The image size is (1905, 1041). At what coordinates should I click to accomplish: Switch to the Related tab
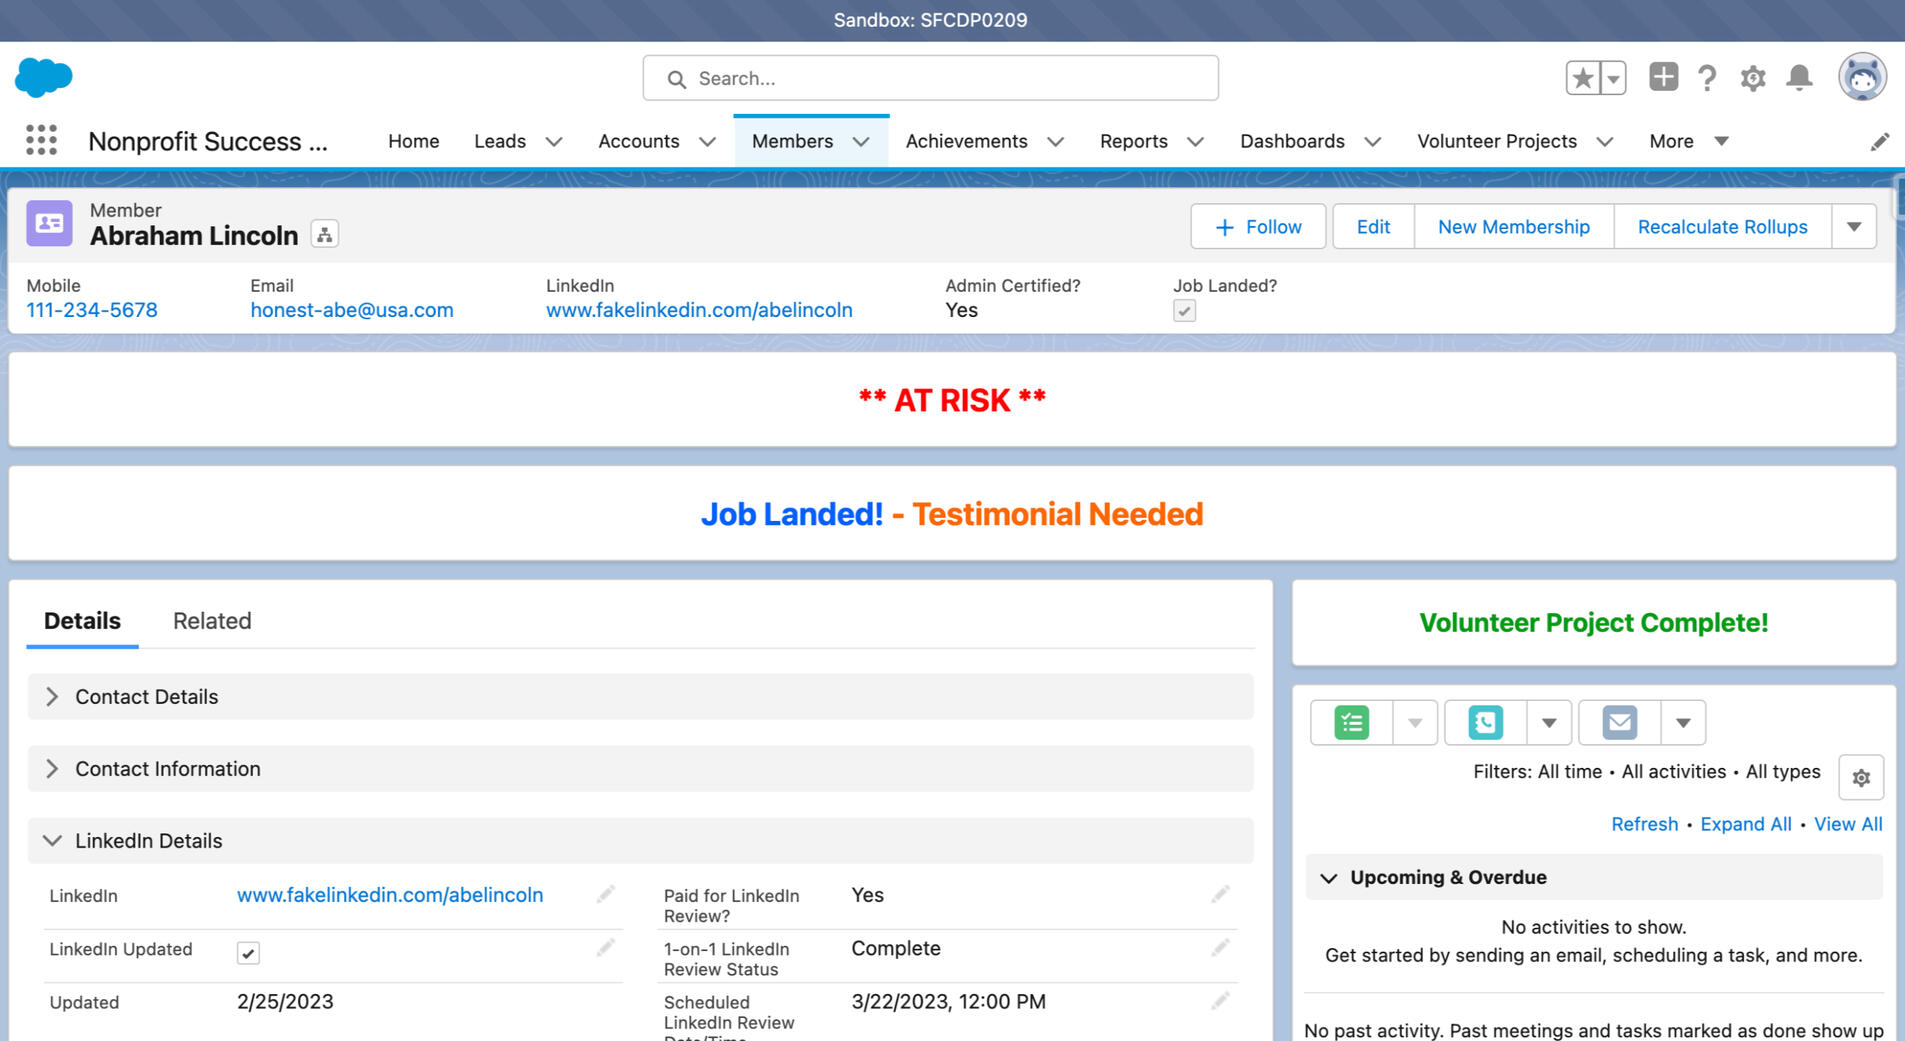pos(212,621)
